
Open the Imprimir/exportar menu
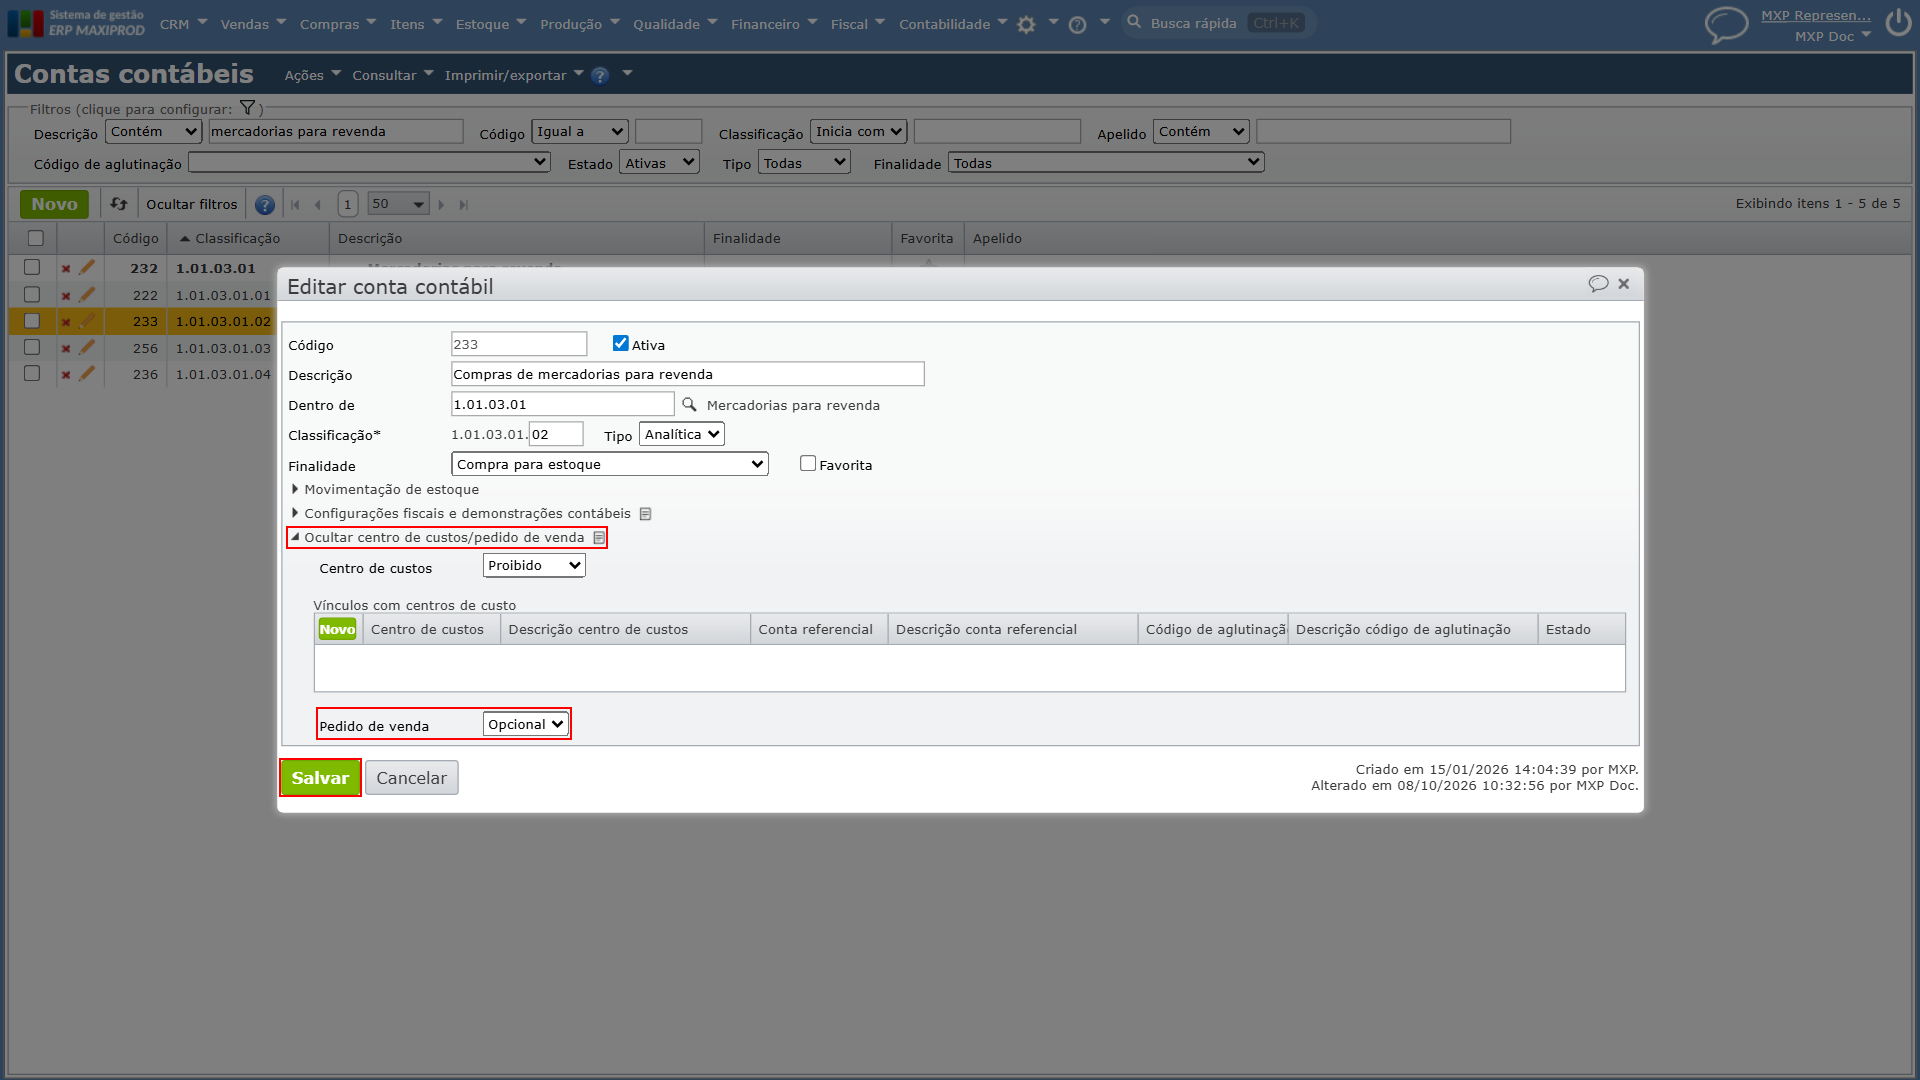tap(512, 75)
